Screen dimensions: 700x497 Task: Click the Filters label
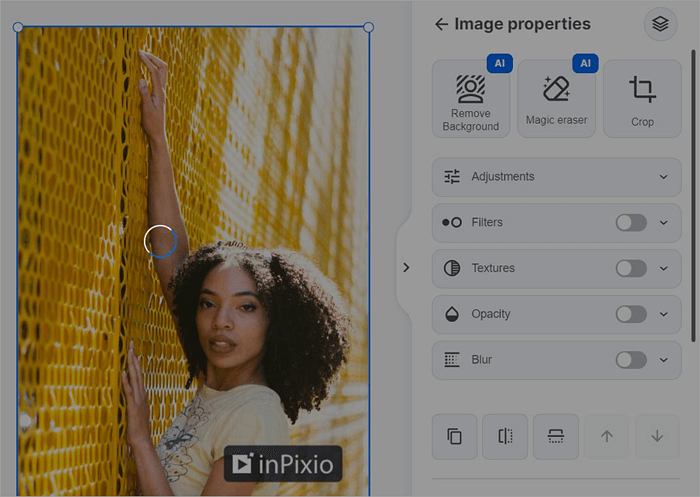[x=487, y=222]
